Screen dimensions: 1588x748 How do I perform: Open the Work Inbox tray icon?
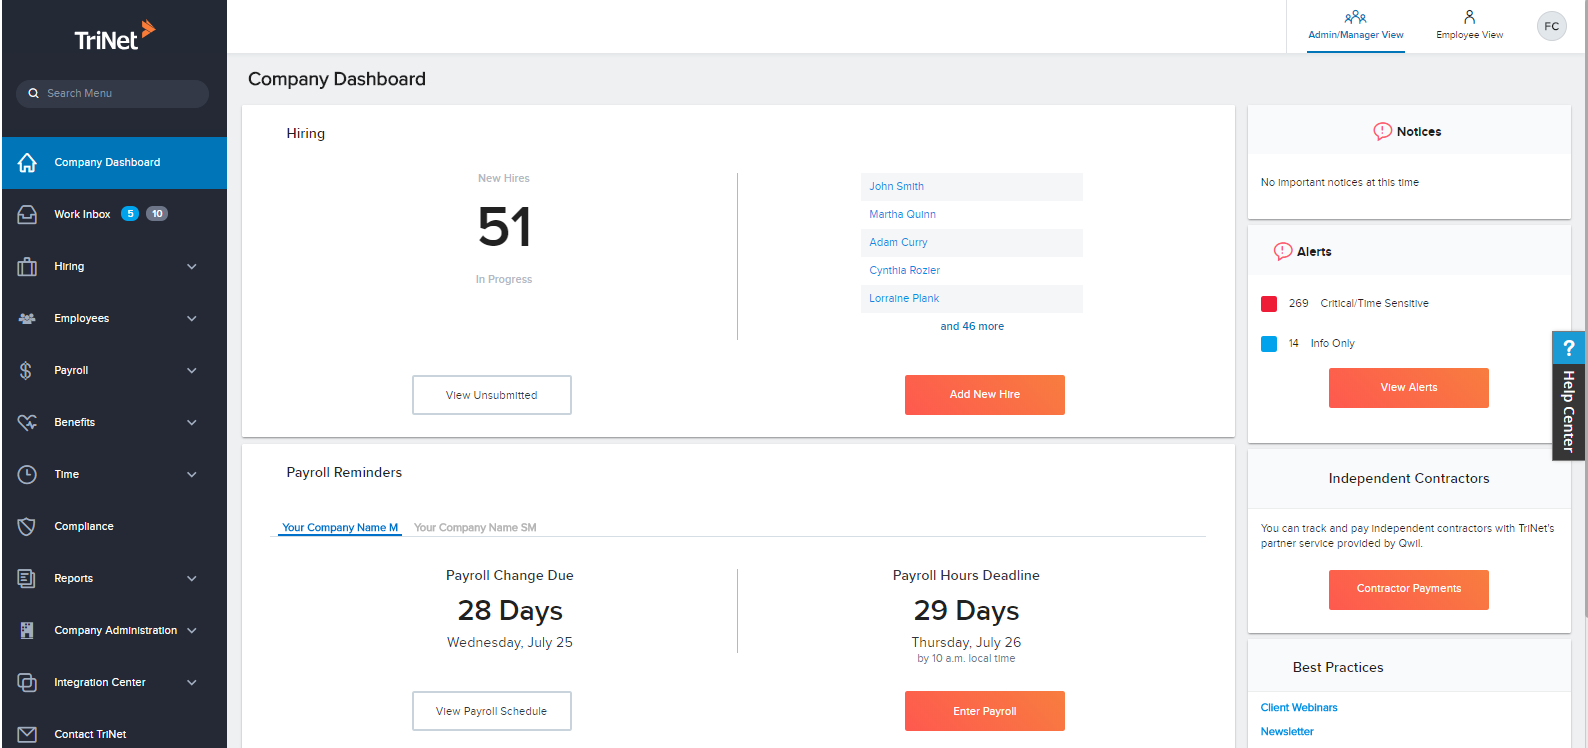pos(27,215)
